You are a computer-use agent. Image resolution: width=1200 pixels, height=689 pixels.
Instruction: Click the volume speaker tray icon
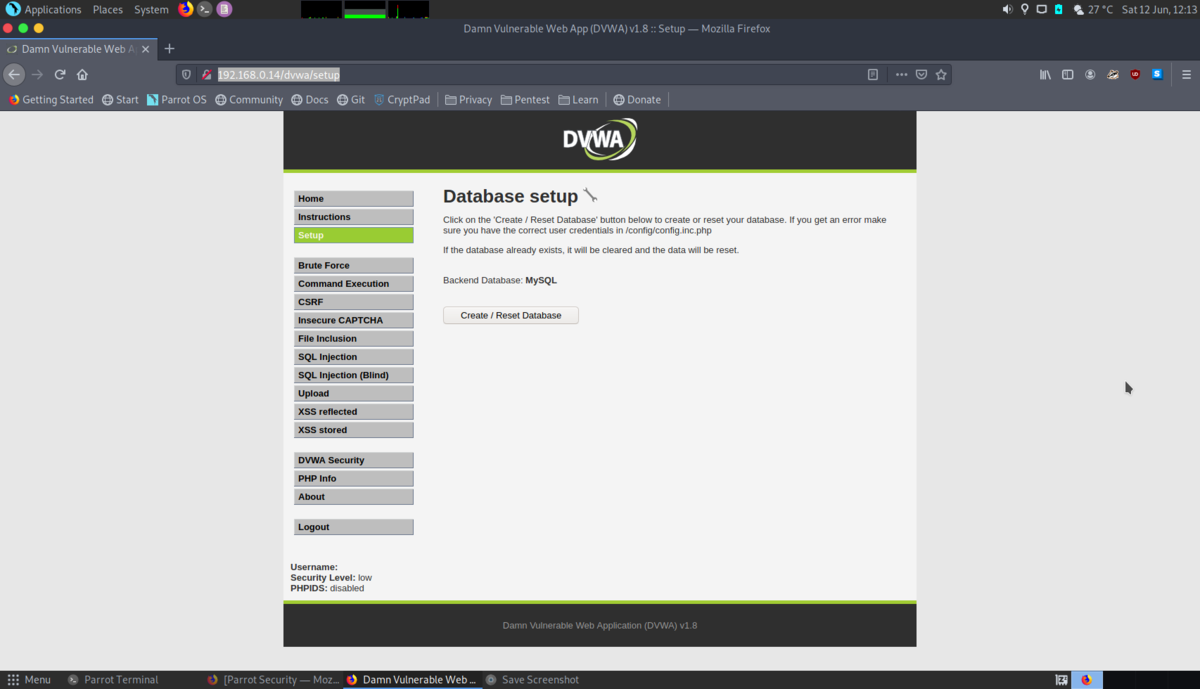pyautogui.click(x=1007, y=9)
